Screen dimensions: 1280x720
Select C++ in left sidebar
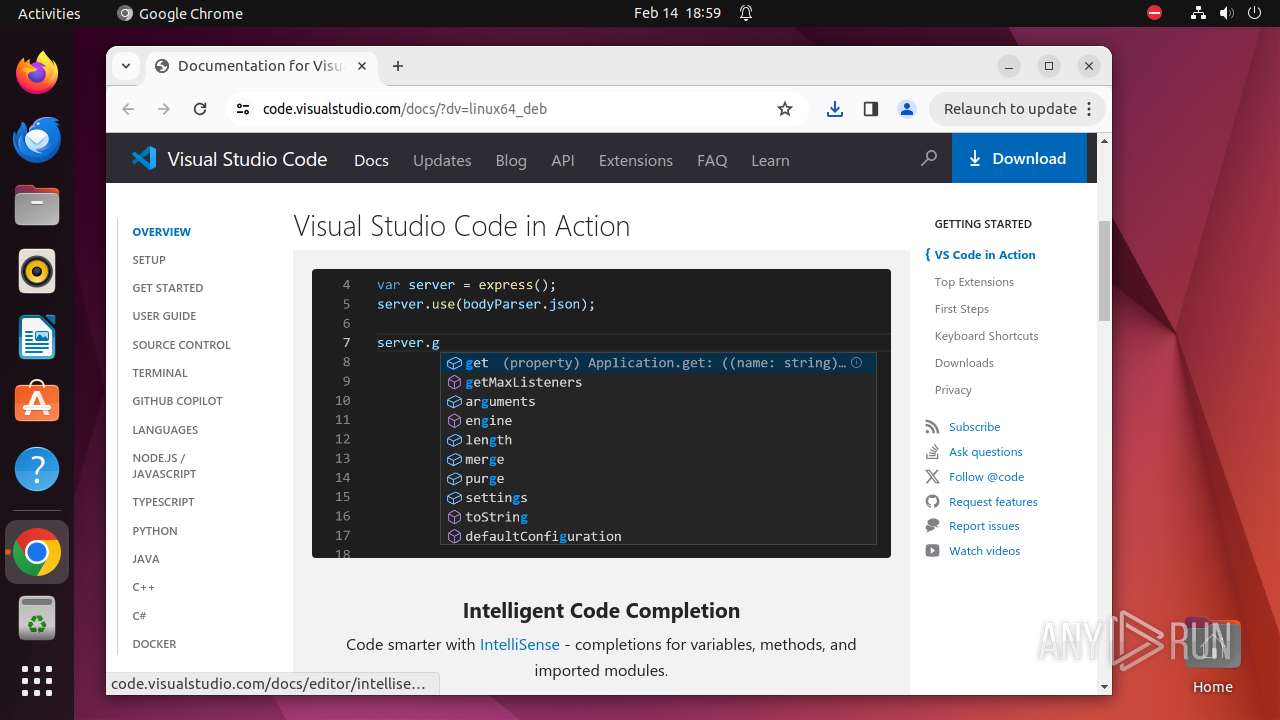143,587
